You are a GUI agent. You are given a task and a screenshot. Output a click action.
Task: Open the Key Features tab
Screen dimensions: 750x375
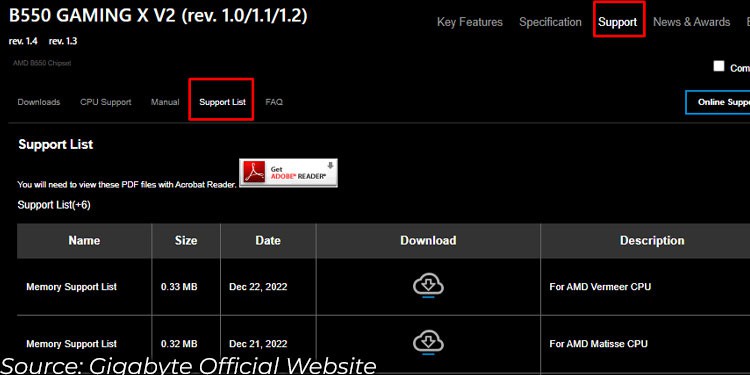tap(470, 22)
